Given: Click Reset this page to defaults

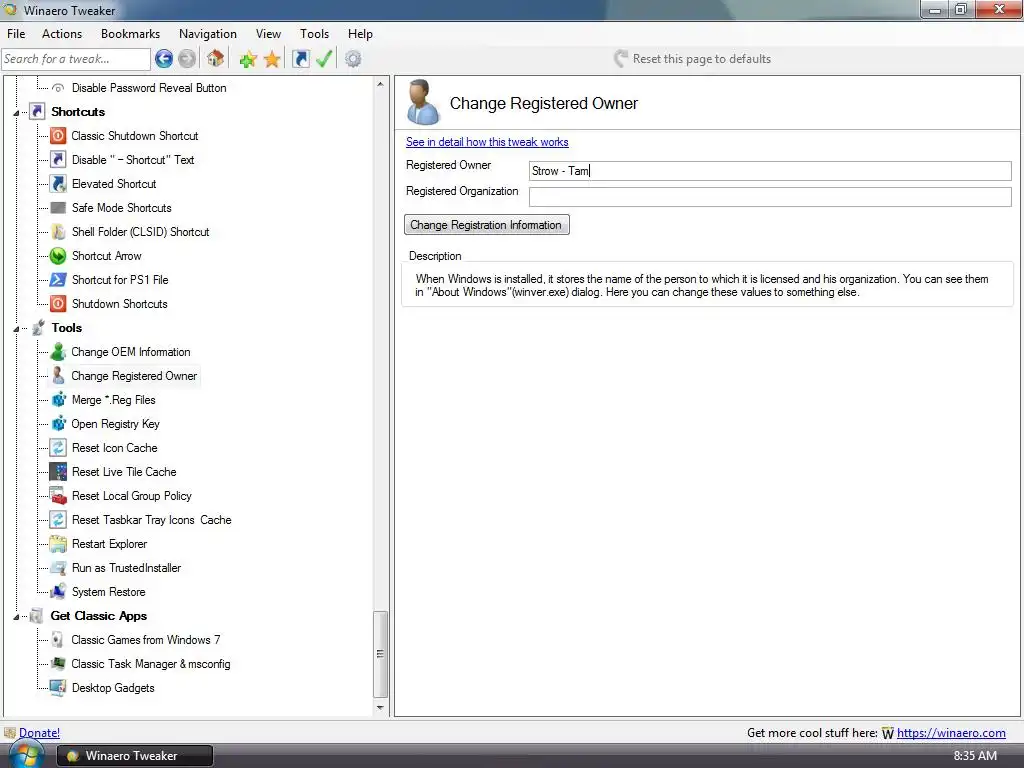Looking at the screenshot, I should click(x=693, y=59).
